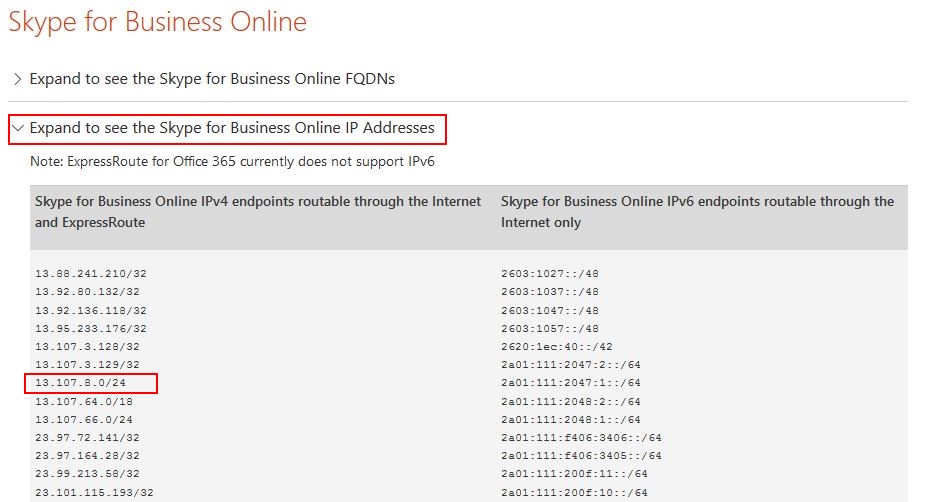
Task: Collapse the Skype for Business Online IP Addresses section
Action: 231,128
